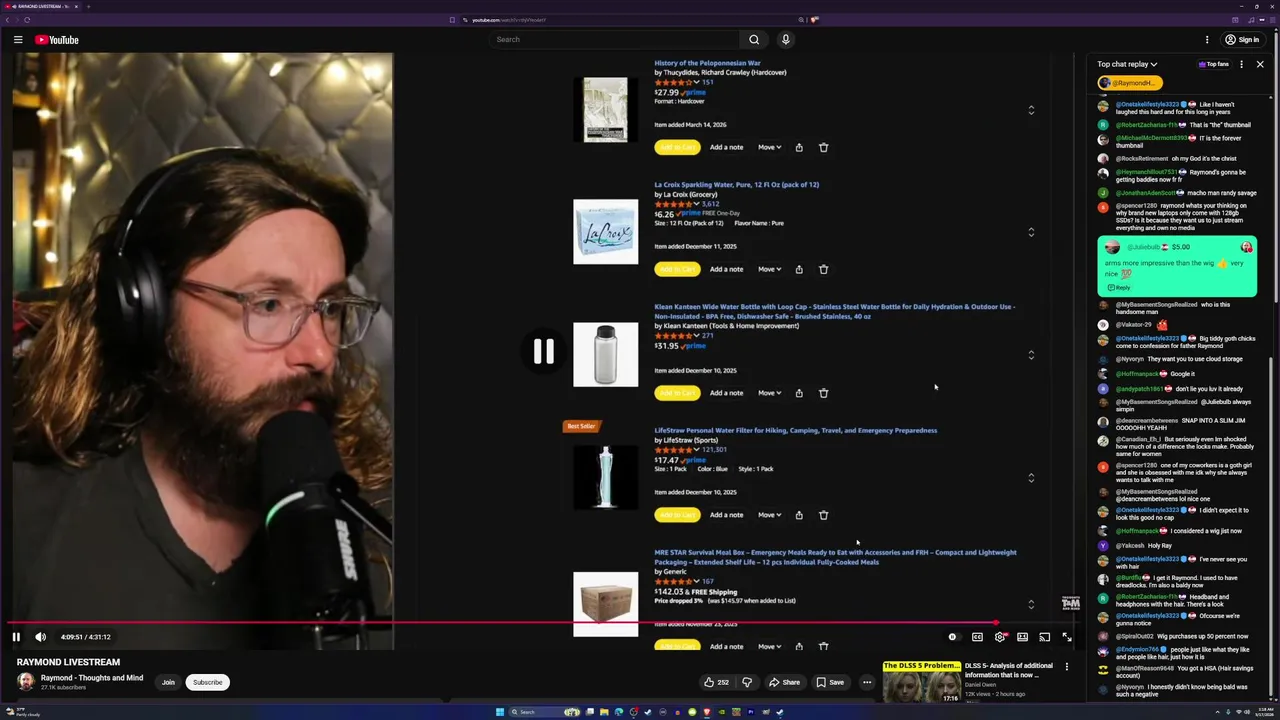This screenshot has height=720, width=1280.
Task: Reorder La Croix item with arrows handle
Action: [1031, 232]
